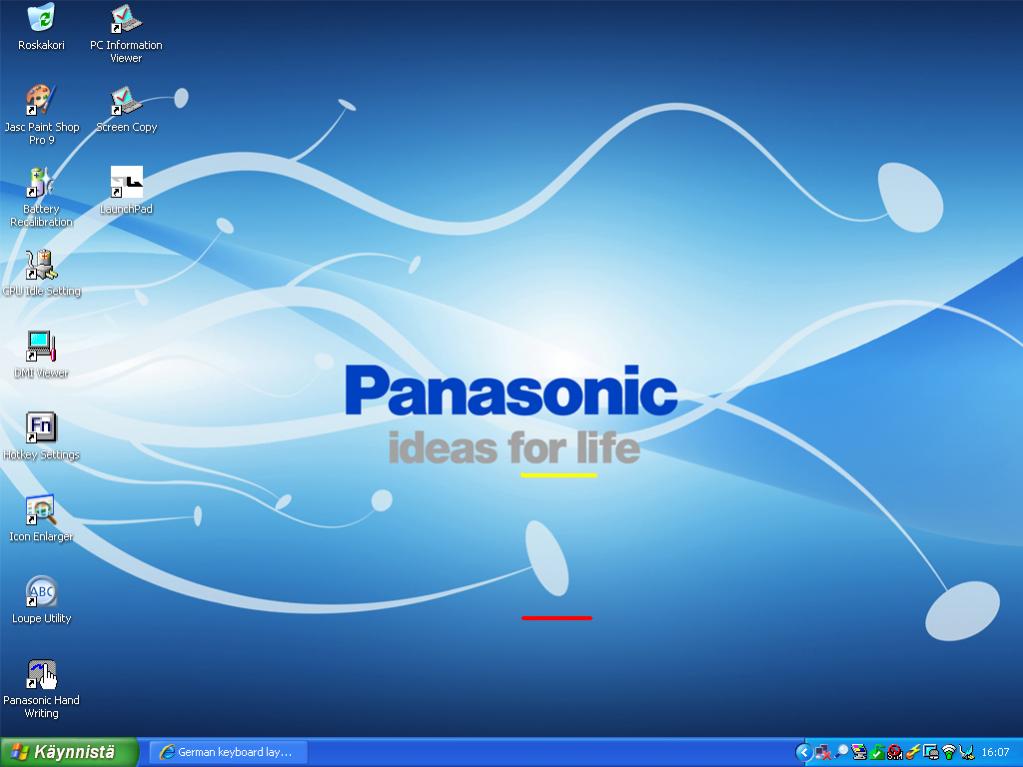Select the PC Information Viewer shortcut
The image size is (1023, 767).
(x=126, y=33)
